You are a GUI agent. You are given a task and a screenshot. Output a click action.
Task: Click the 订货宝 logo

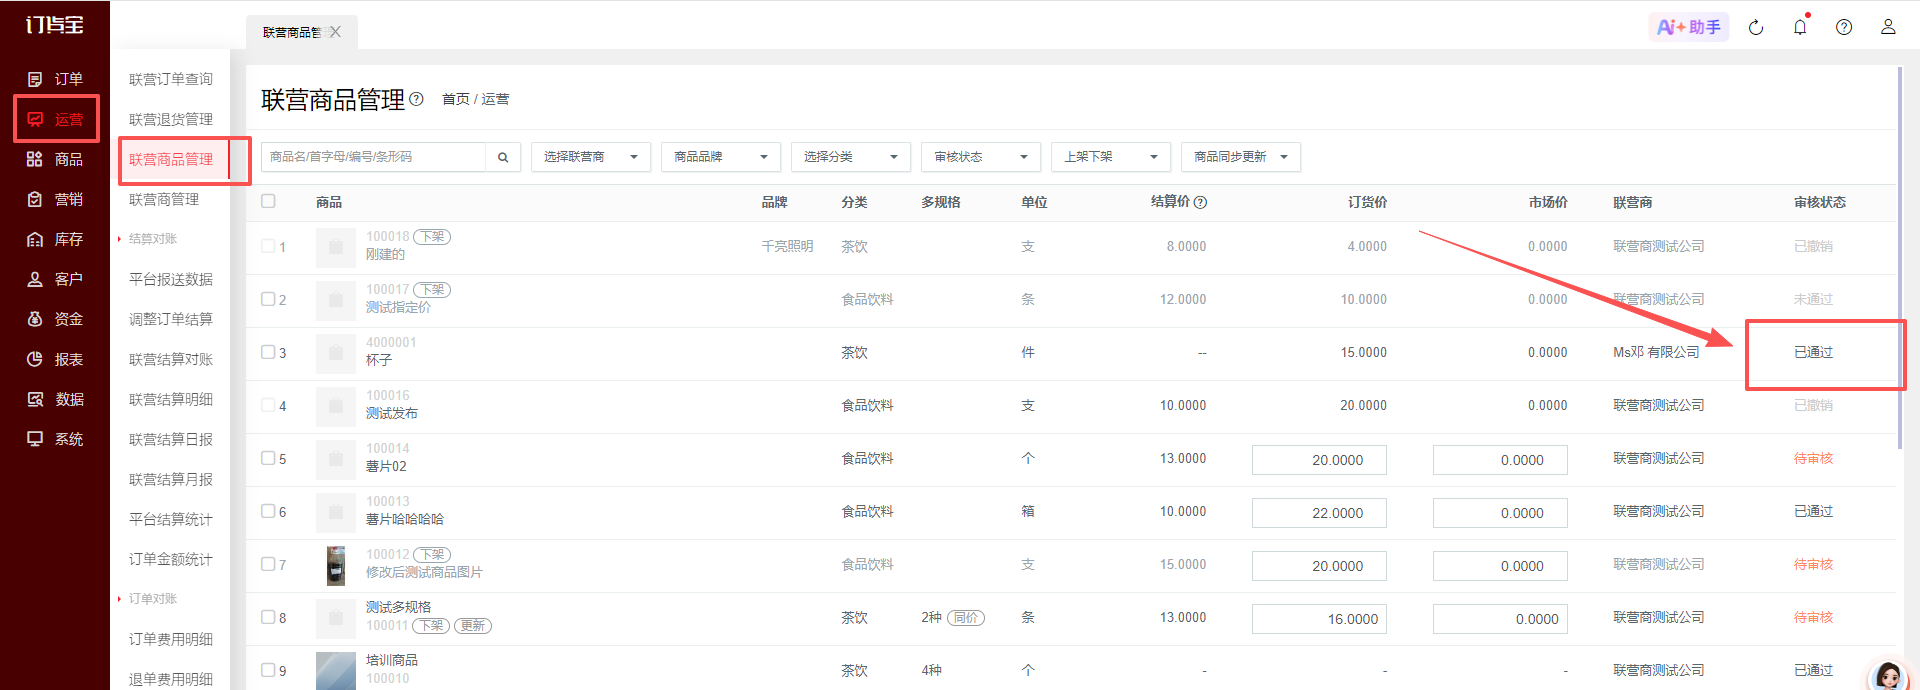tap(55, 25)
